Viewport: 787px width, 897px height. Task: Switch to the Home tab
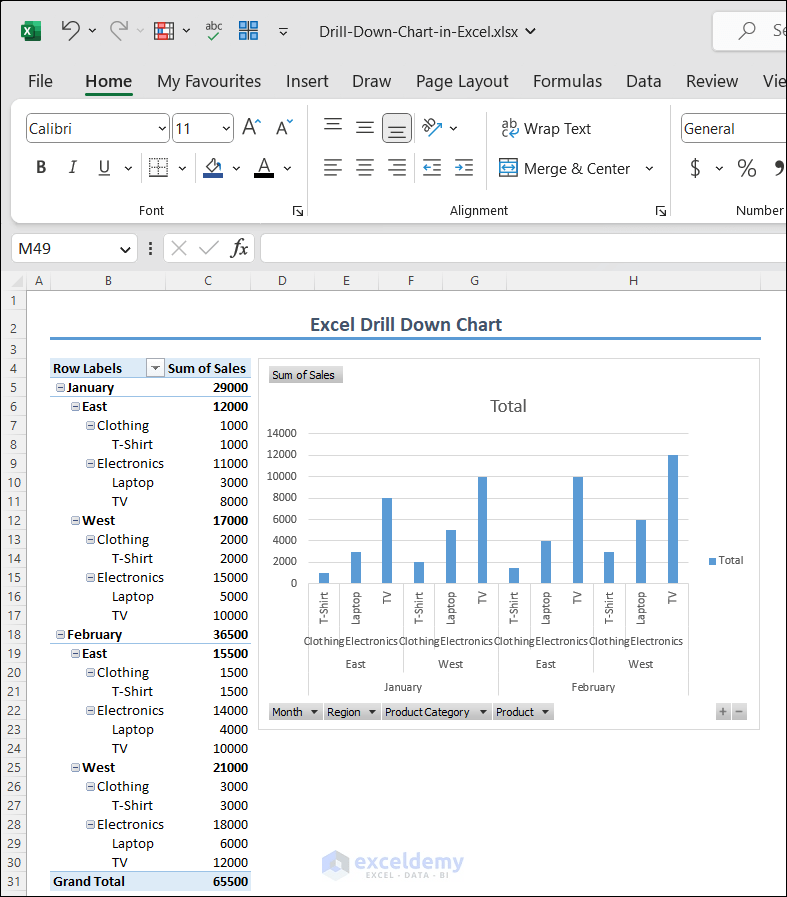[109, 81]
